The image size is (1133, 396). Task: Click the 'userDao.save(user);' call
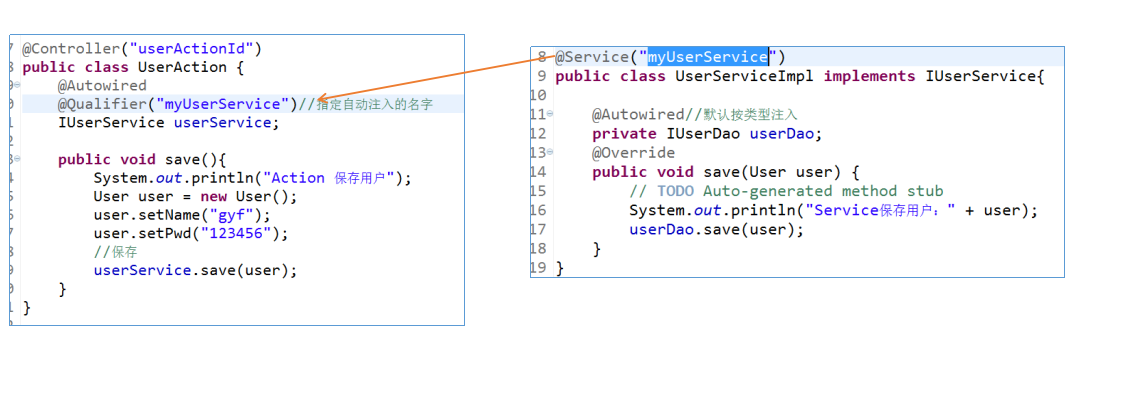point(716,230)
